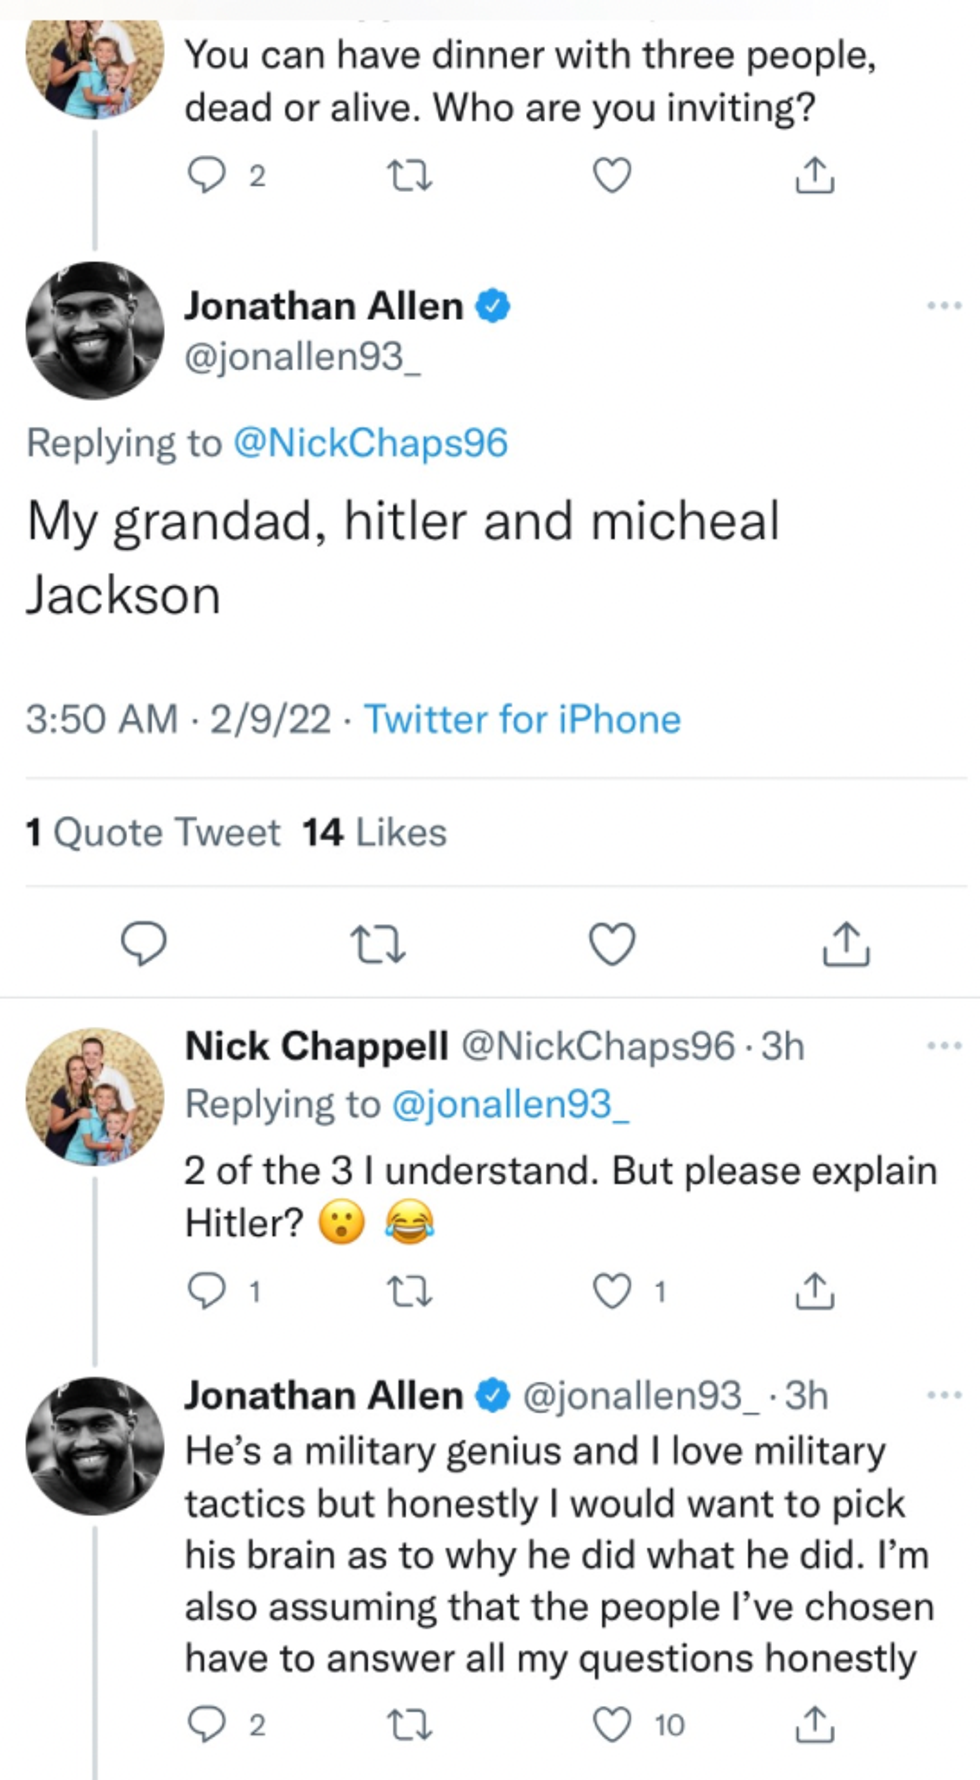Like the "military genius" reply with 10 likes
The image size is (980, 1780).
612,1724
